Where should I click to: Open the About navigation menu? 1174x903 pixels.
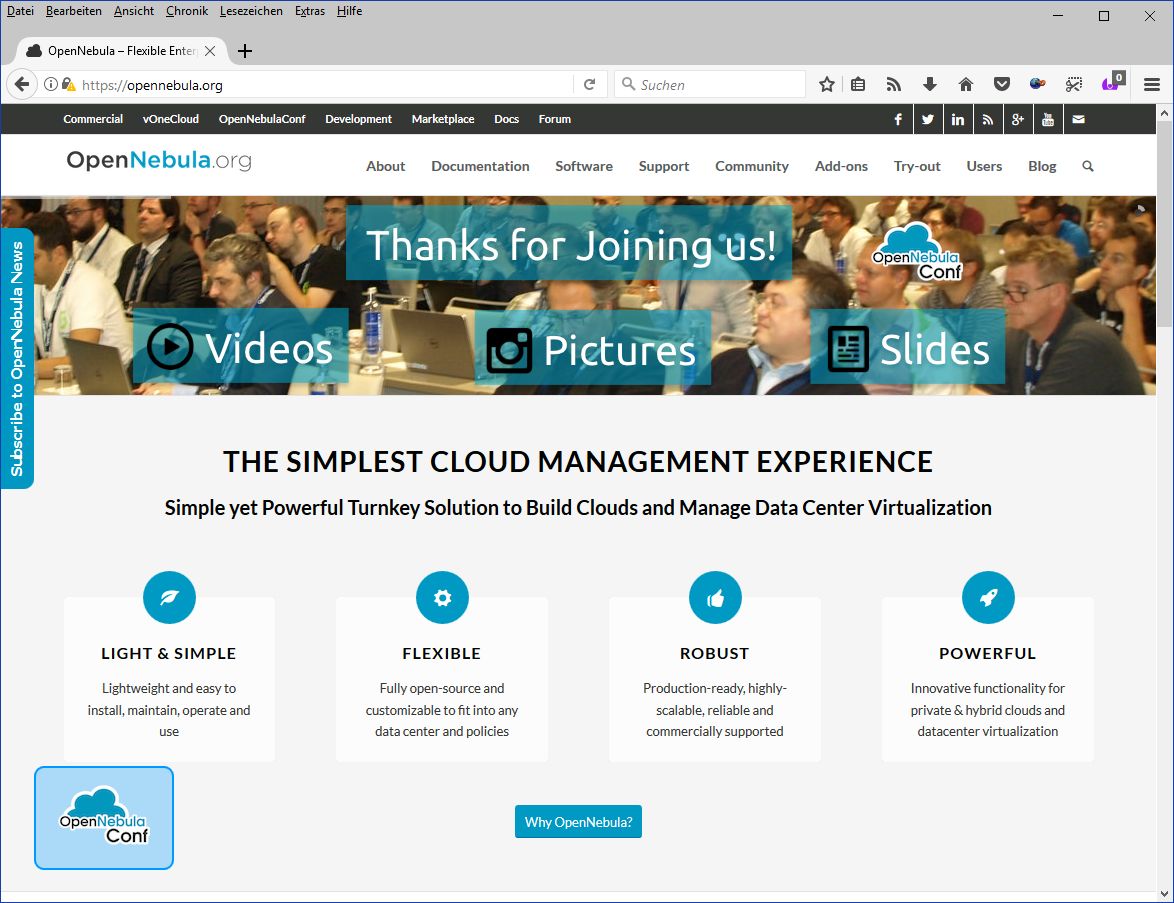(386, 166)
